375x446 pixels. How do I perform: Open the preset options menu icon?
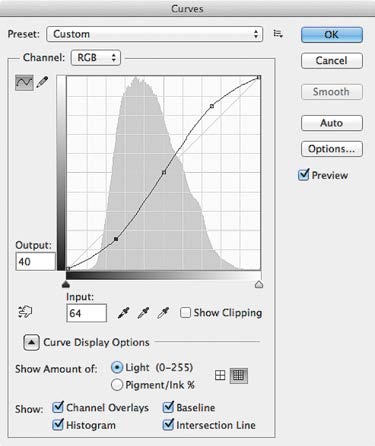tap(278, 34)
